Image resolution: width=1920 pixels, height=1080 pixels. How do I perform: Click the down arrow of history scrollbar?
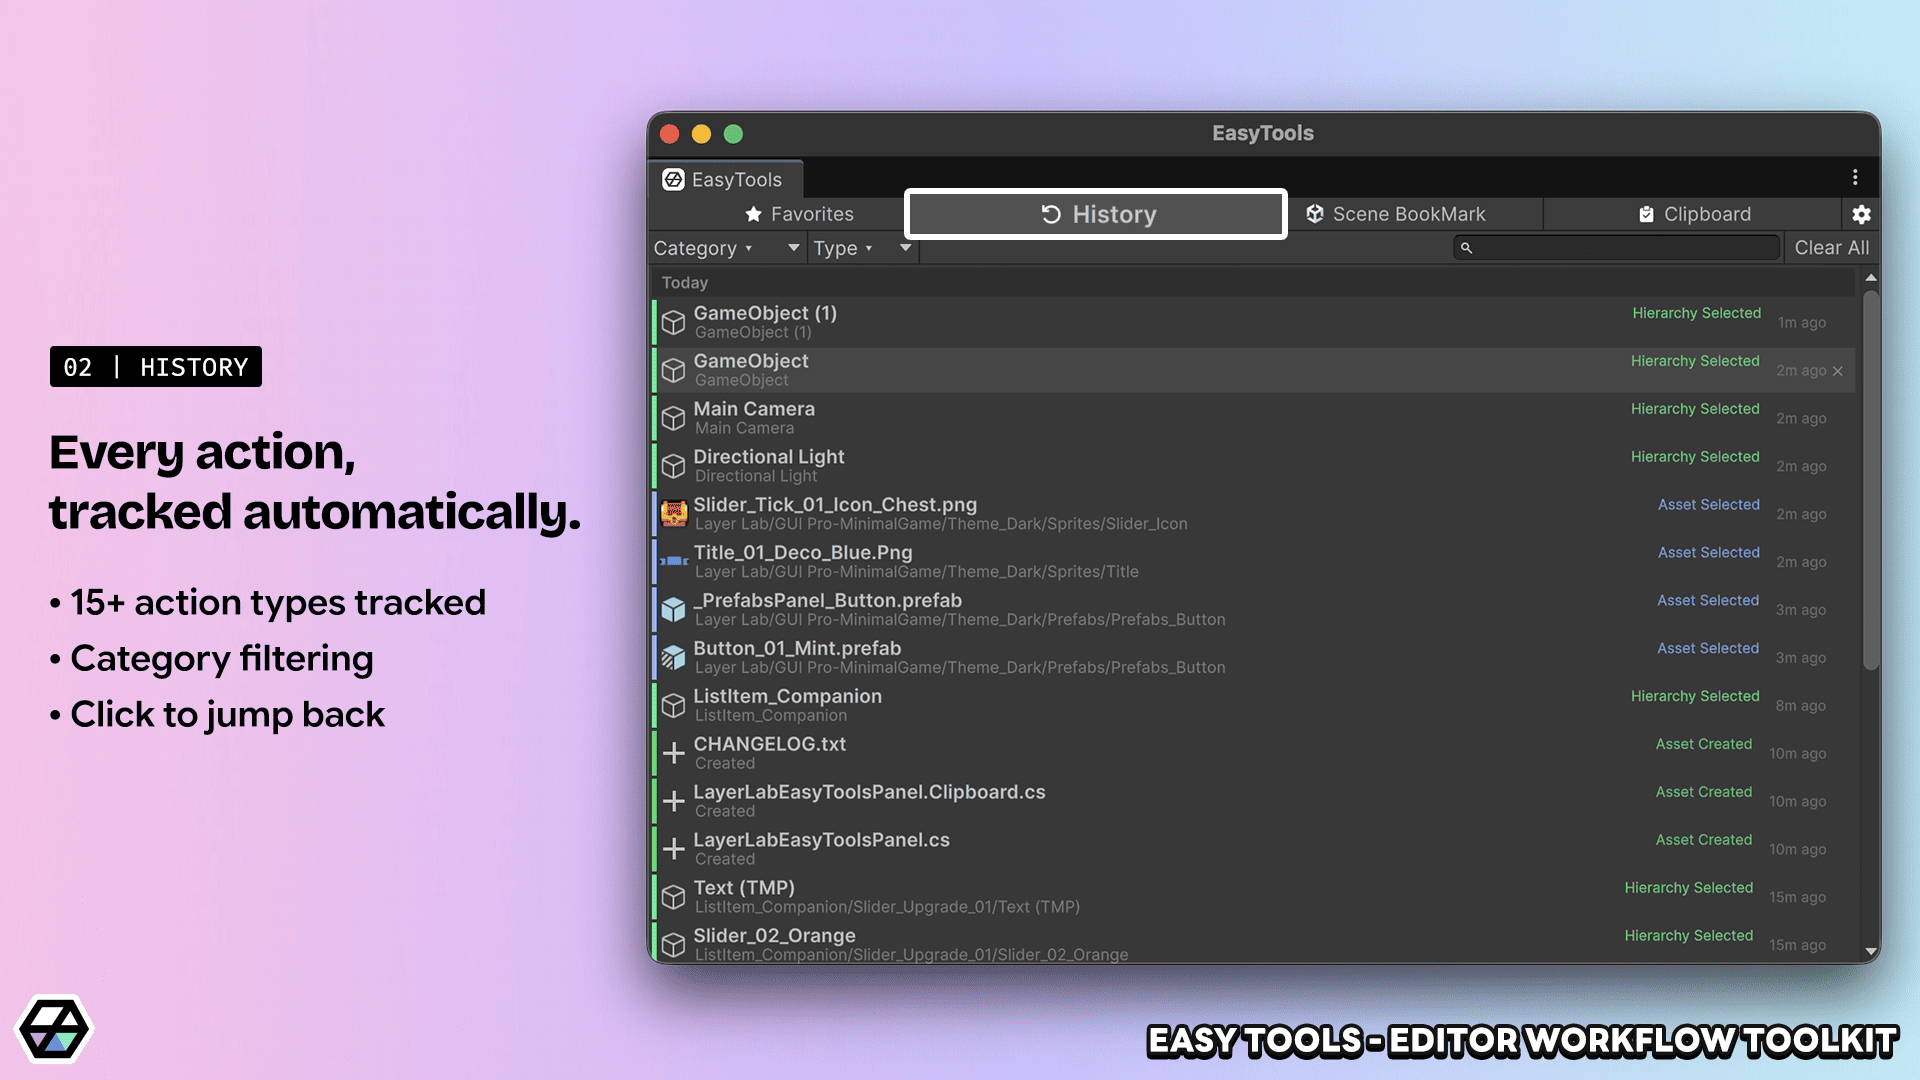tap(1870, 952)
